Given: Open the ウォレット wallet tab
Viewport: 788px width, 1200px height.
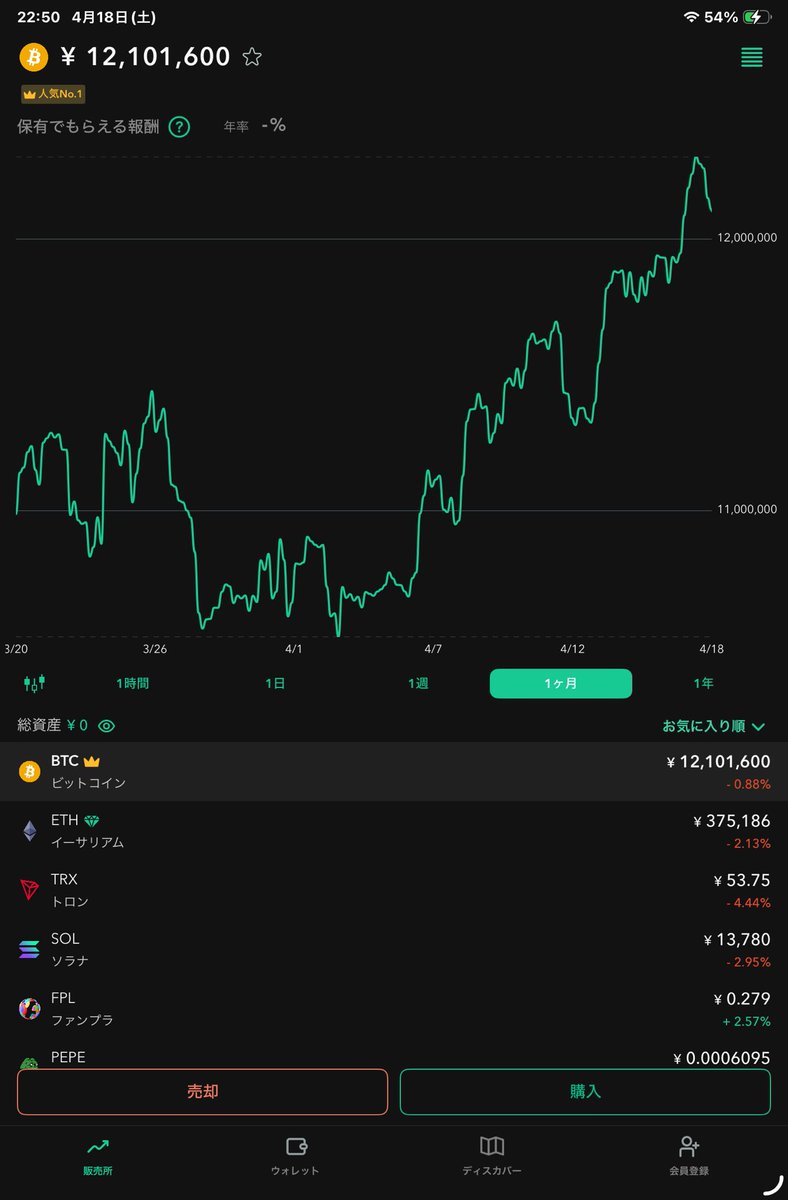Looking at the screenshot, I should tap(295, 1155).
